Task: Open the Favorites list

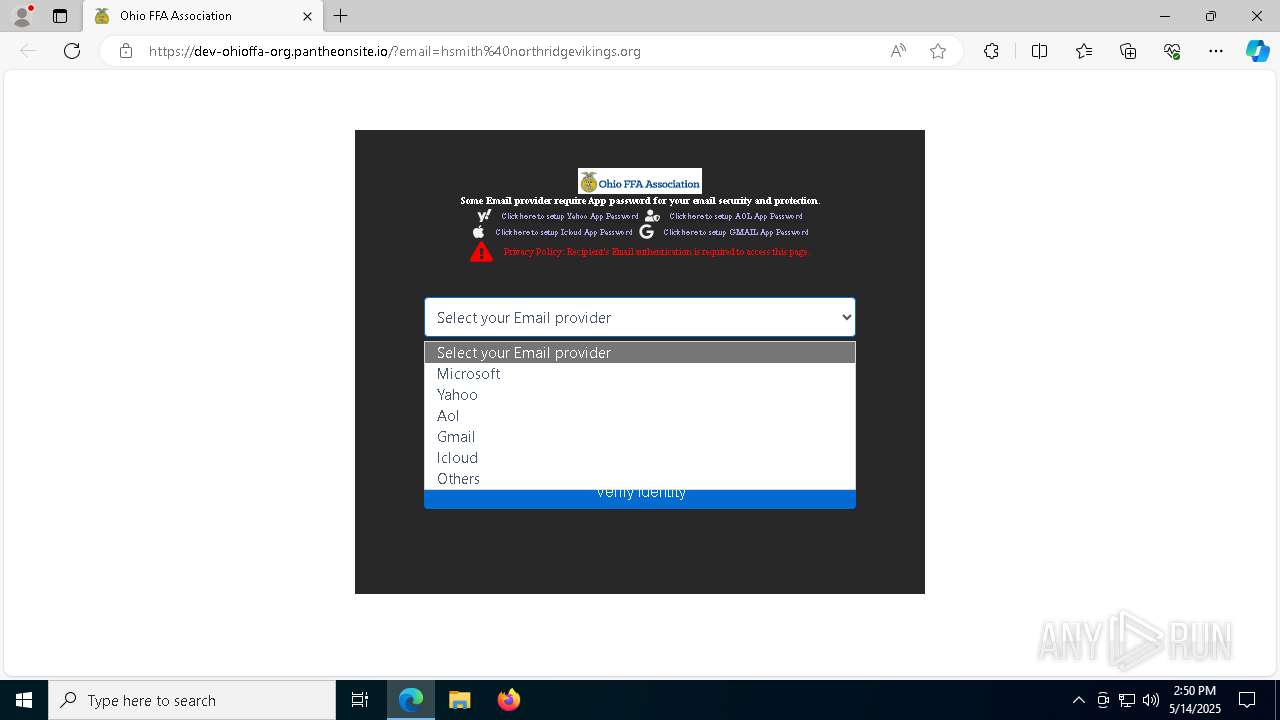Action: point(1084,51)
